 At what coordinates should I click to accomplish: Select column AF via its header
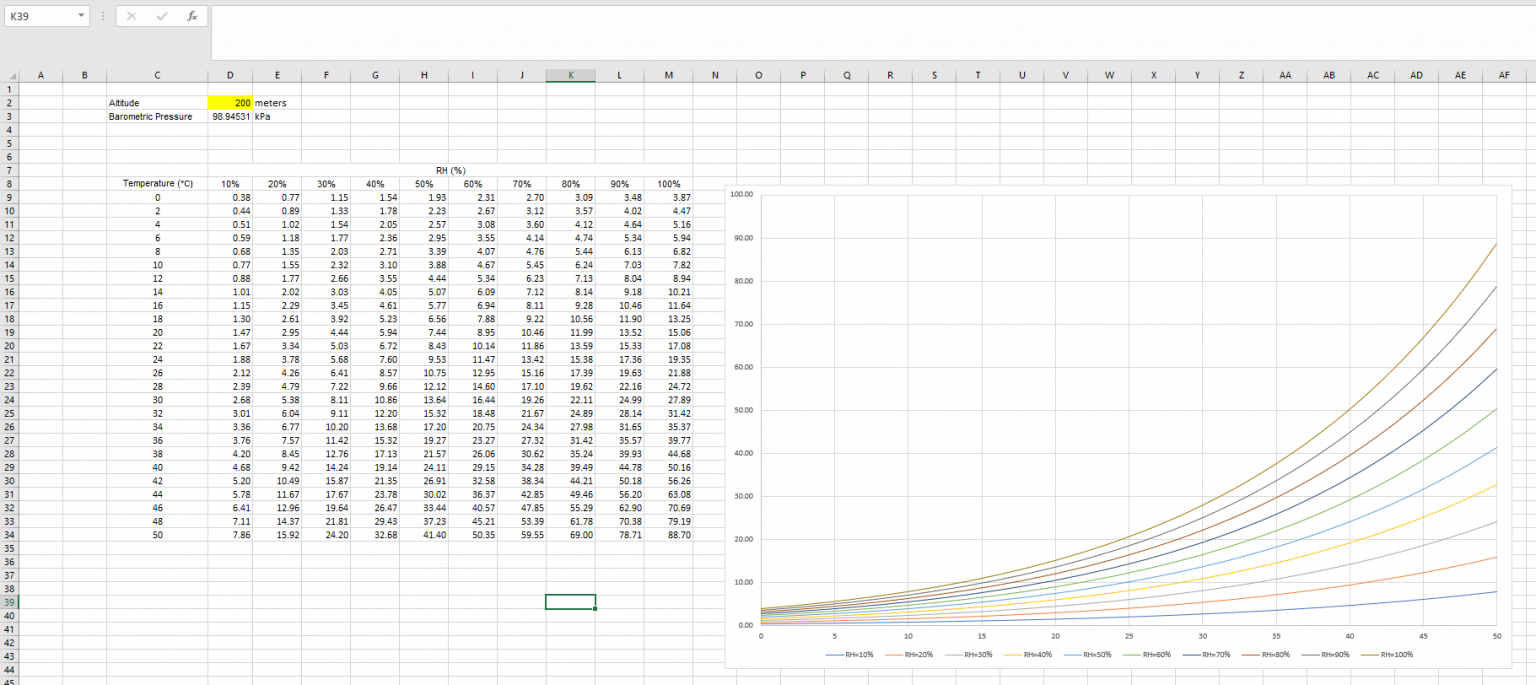click(x=1503, y=76)
